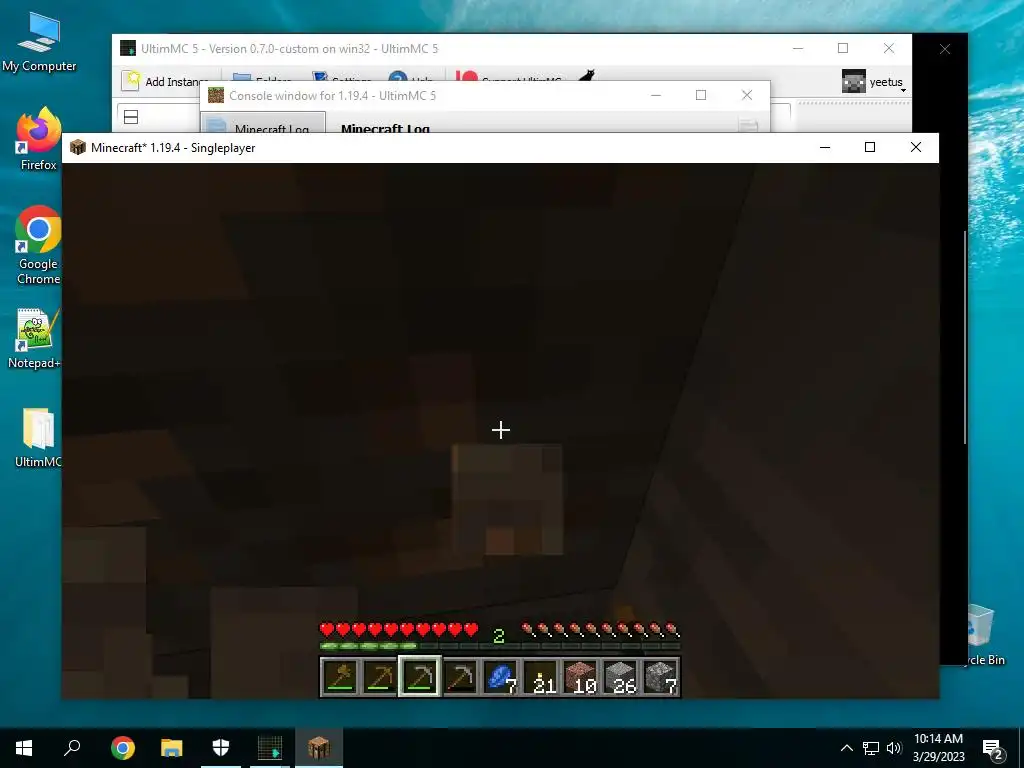The width and height of the screenshot is (1024, 768).
Task: Click the cat icon in UltimMC toolbar
Action: coord(586,76)
